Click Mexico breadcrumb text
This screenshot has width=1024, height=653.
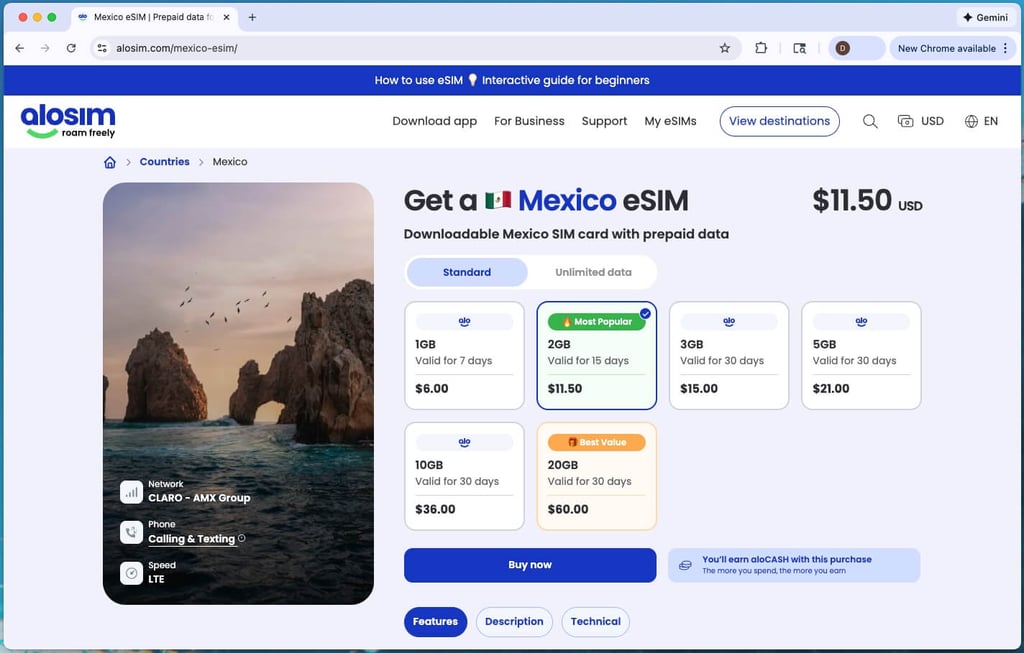[x=230, y=162]
